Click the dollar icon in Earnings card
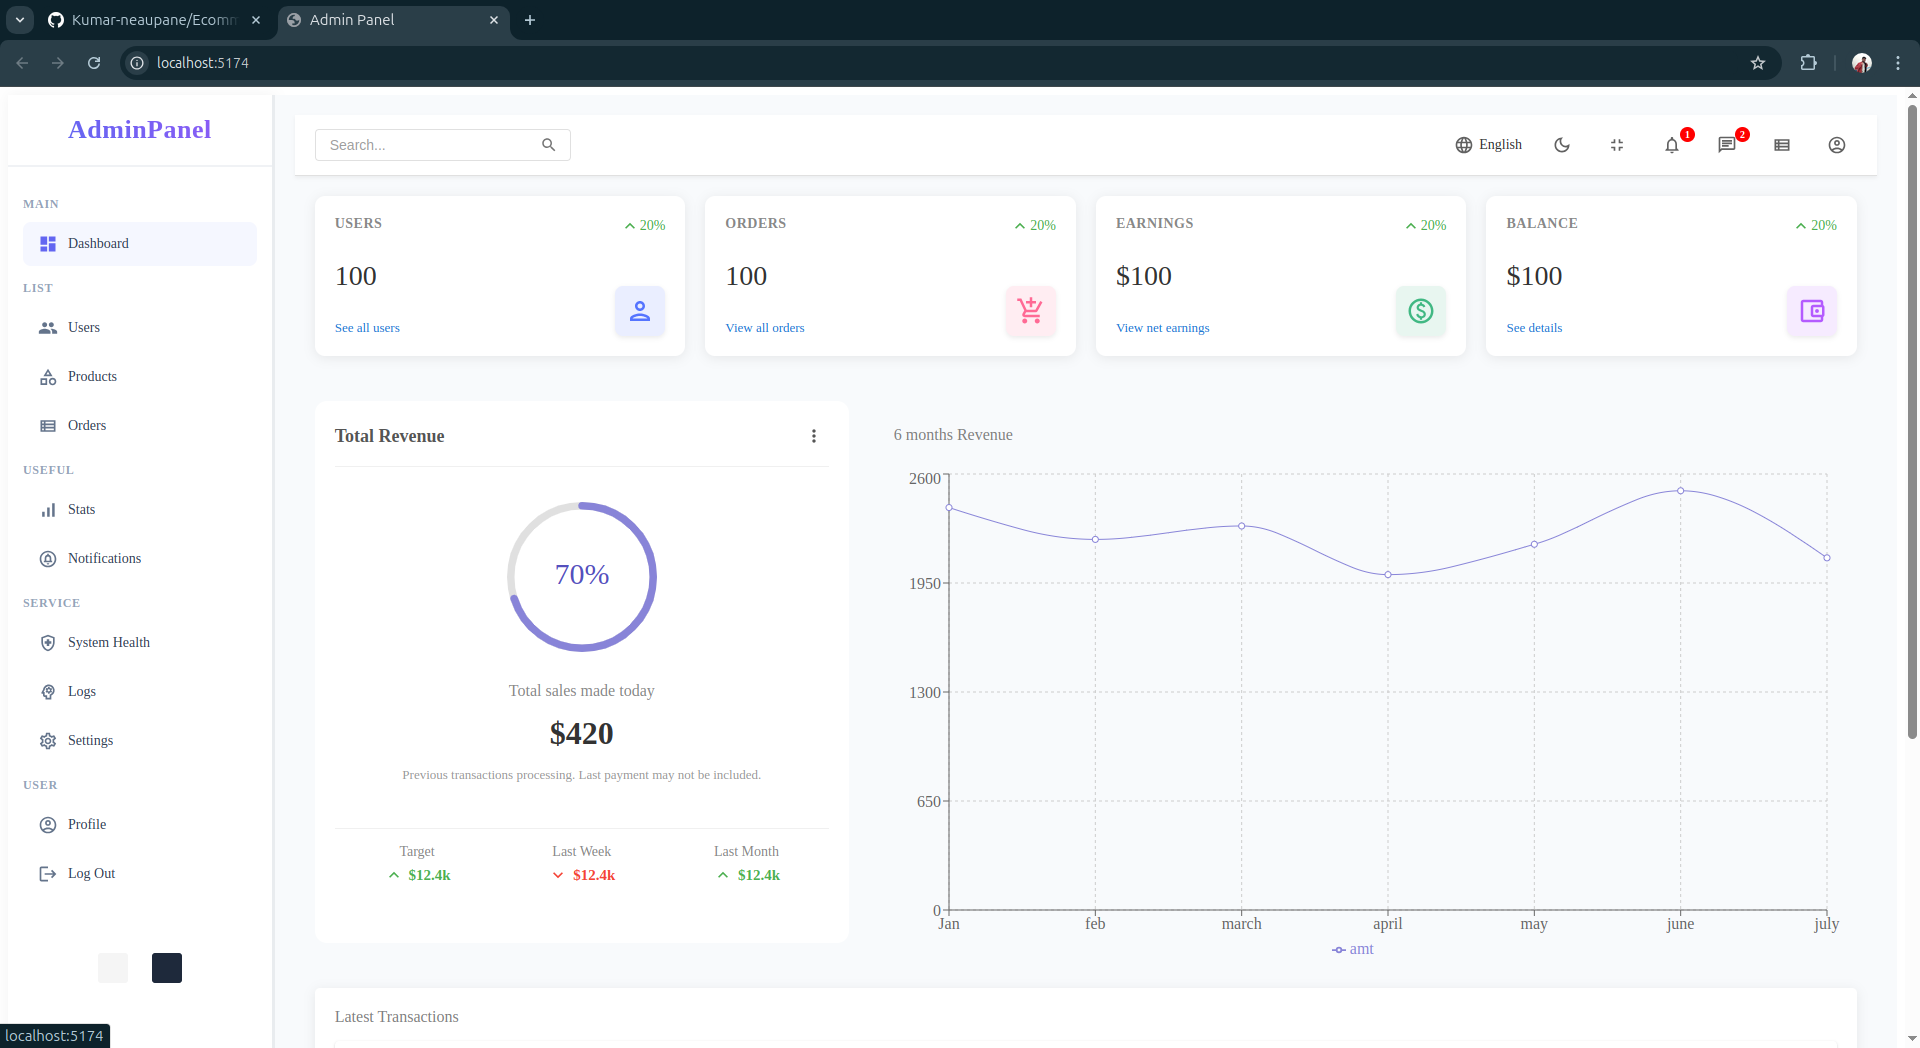Viewport: 1920px width, 1048px height. click(1420, 311)
